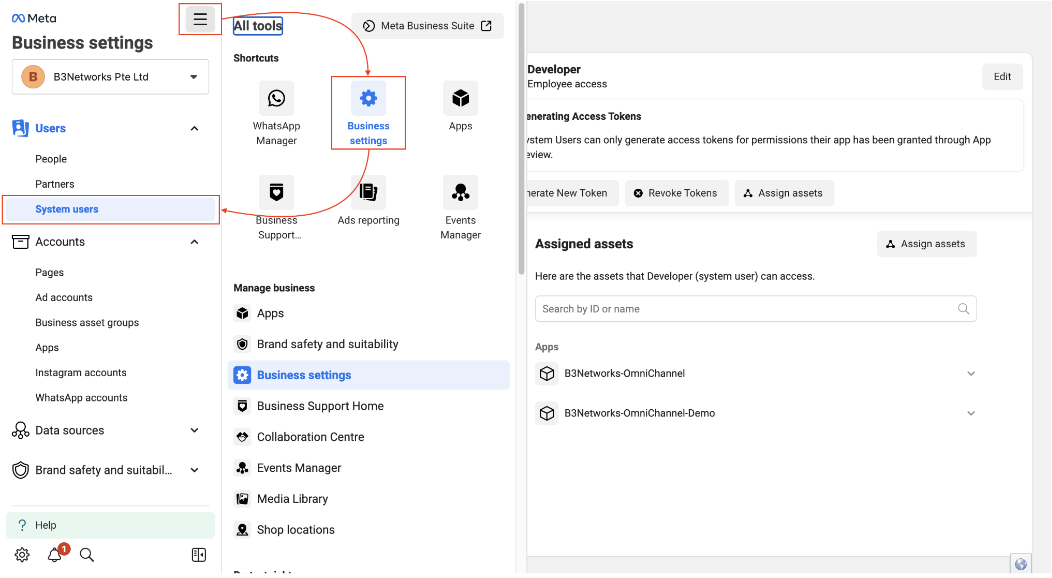Select Apps in Manage business list
The width and height of the screenshot is (1052, 578).
369,313
